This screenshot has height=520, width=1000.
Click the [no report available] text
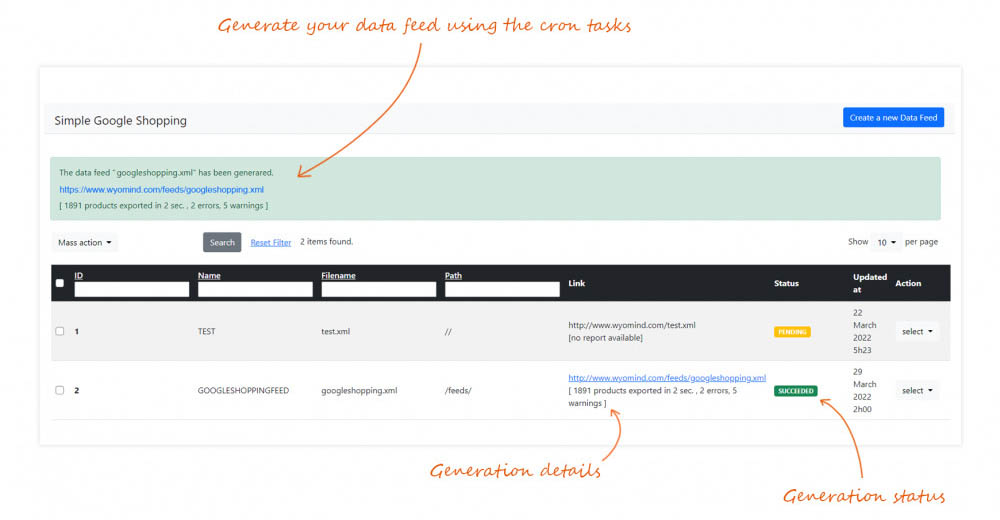click(x=605, y=338)
